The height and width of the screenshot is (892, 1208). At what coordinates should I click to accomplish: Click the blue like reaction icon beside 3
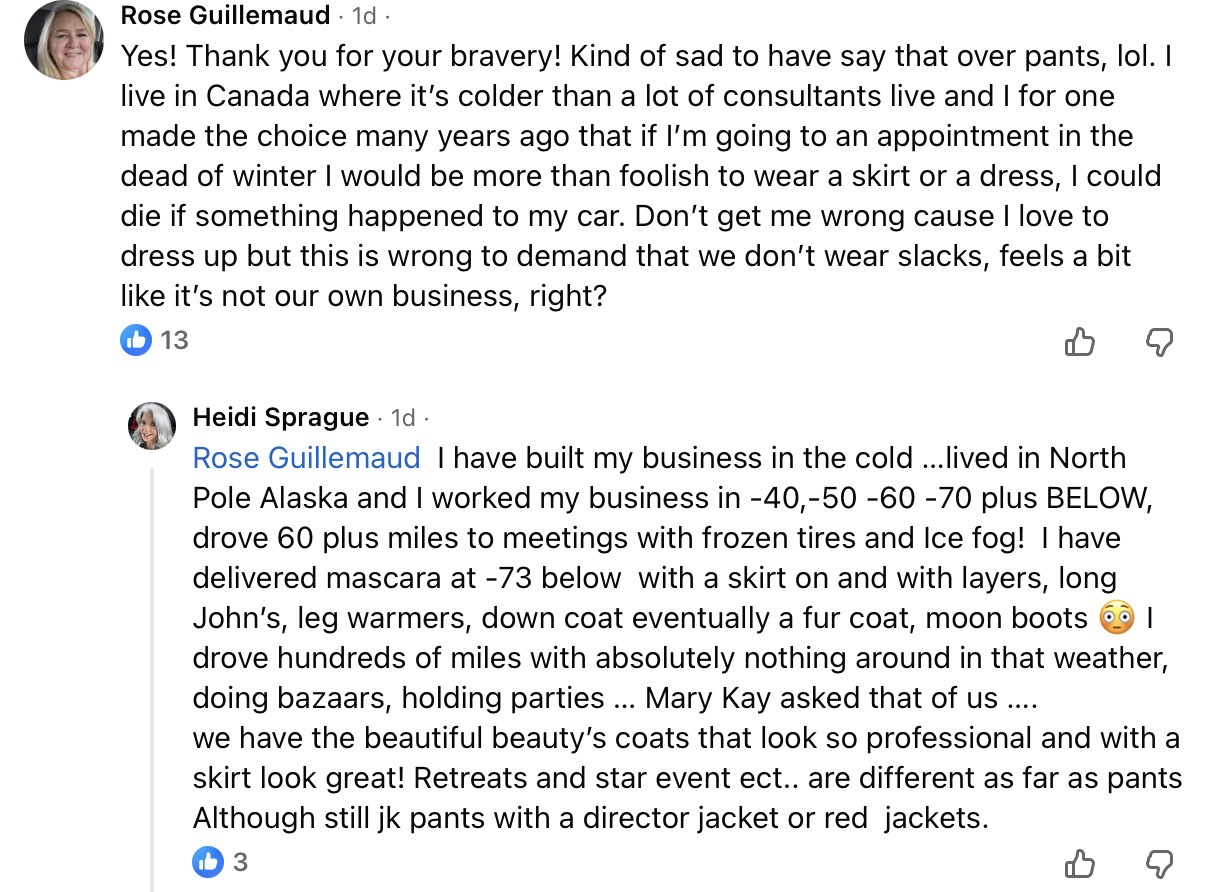click(x=208, y=861)
